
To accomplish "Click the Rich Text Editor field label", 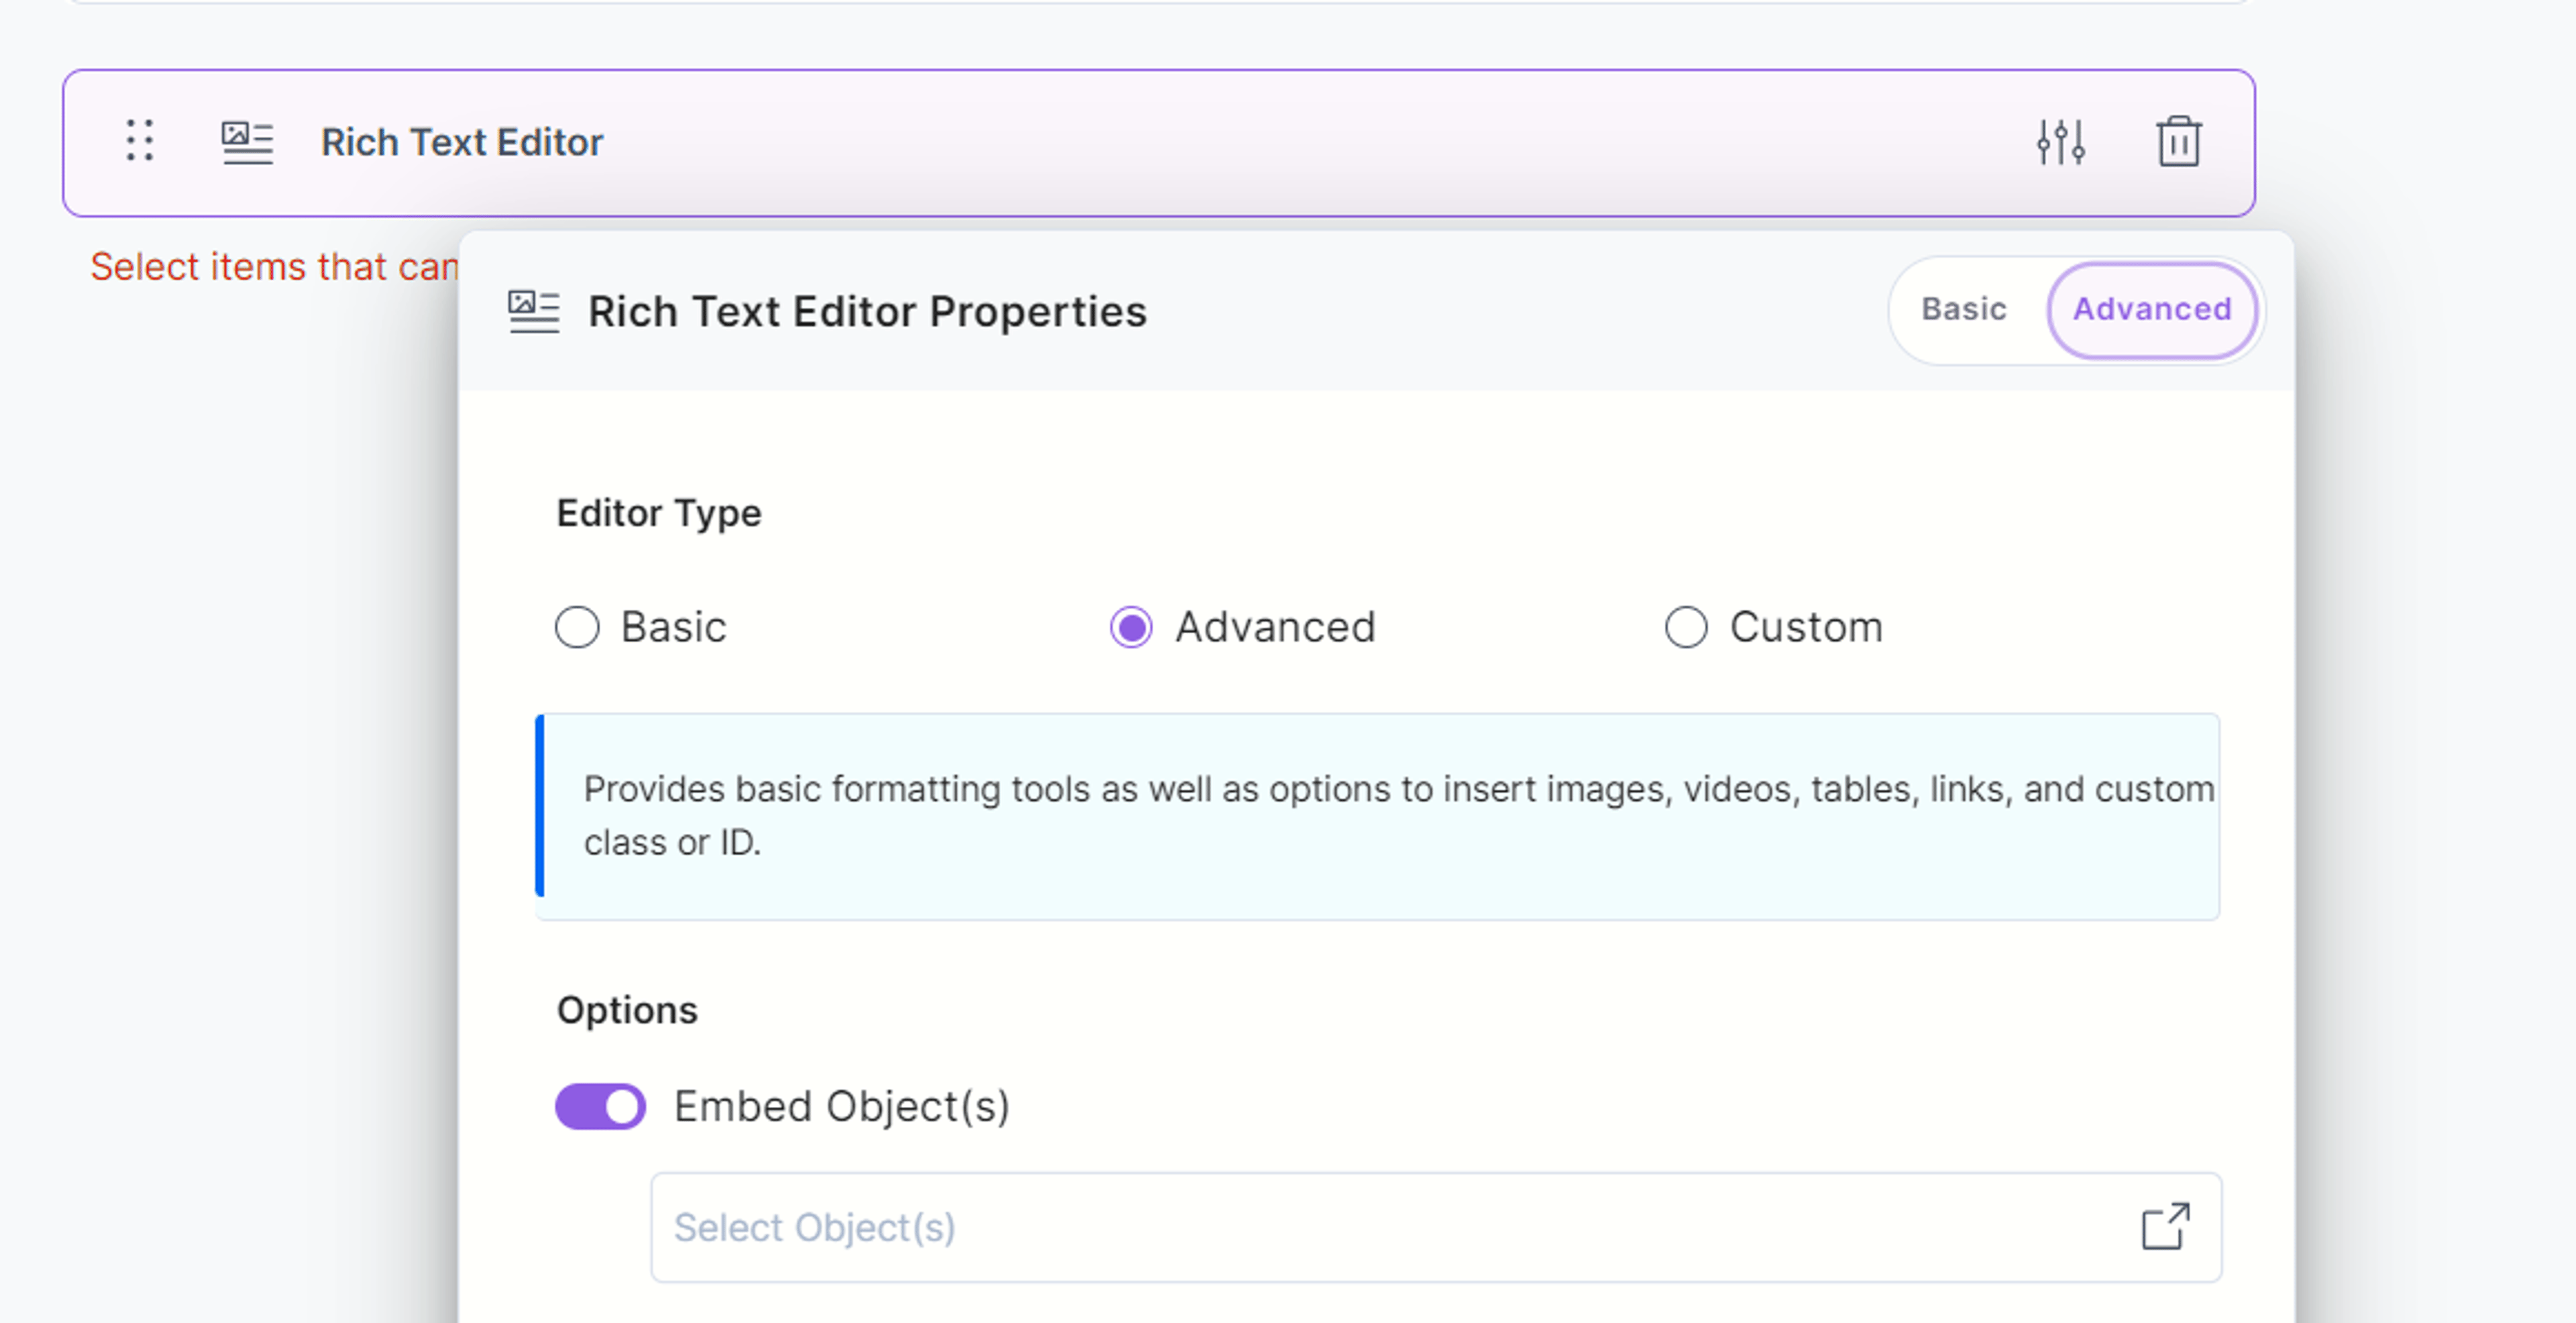I will point(462,142).
